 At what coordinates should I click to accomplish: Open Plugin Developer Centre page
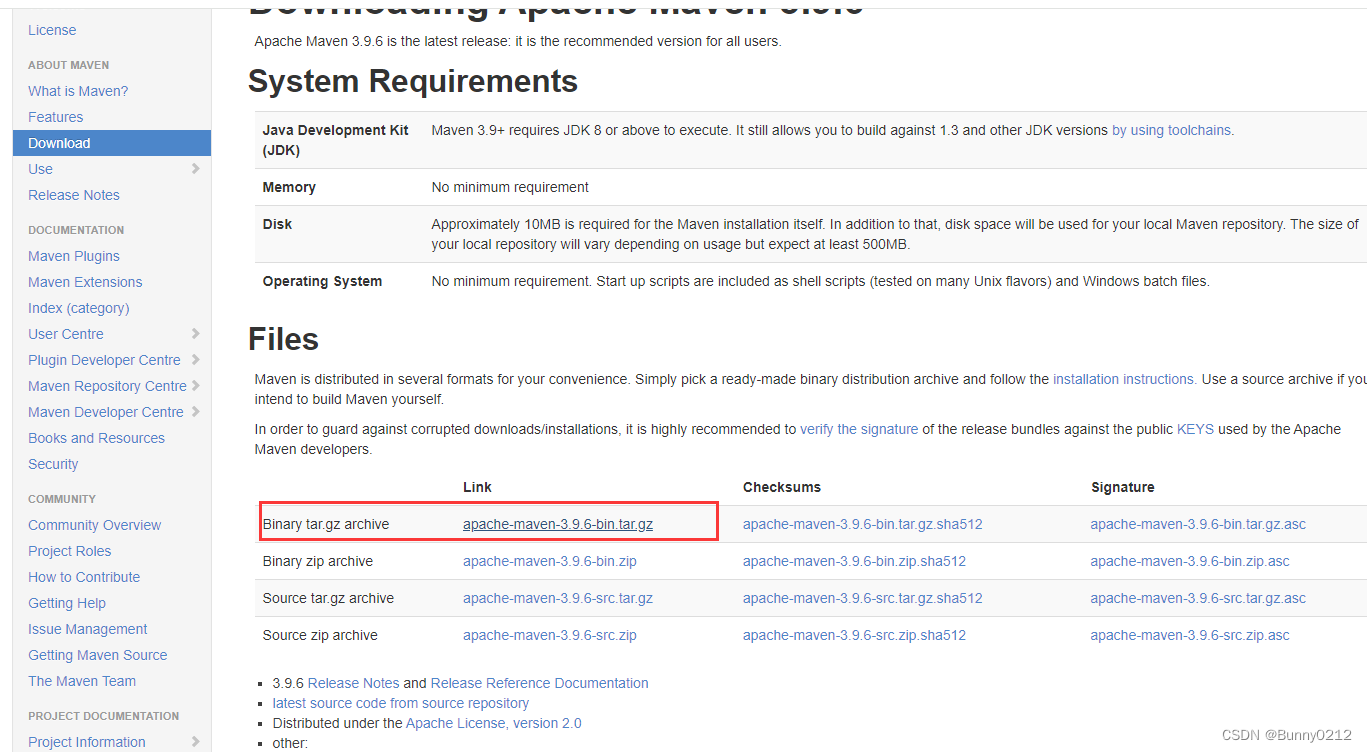point(104,360)
